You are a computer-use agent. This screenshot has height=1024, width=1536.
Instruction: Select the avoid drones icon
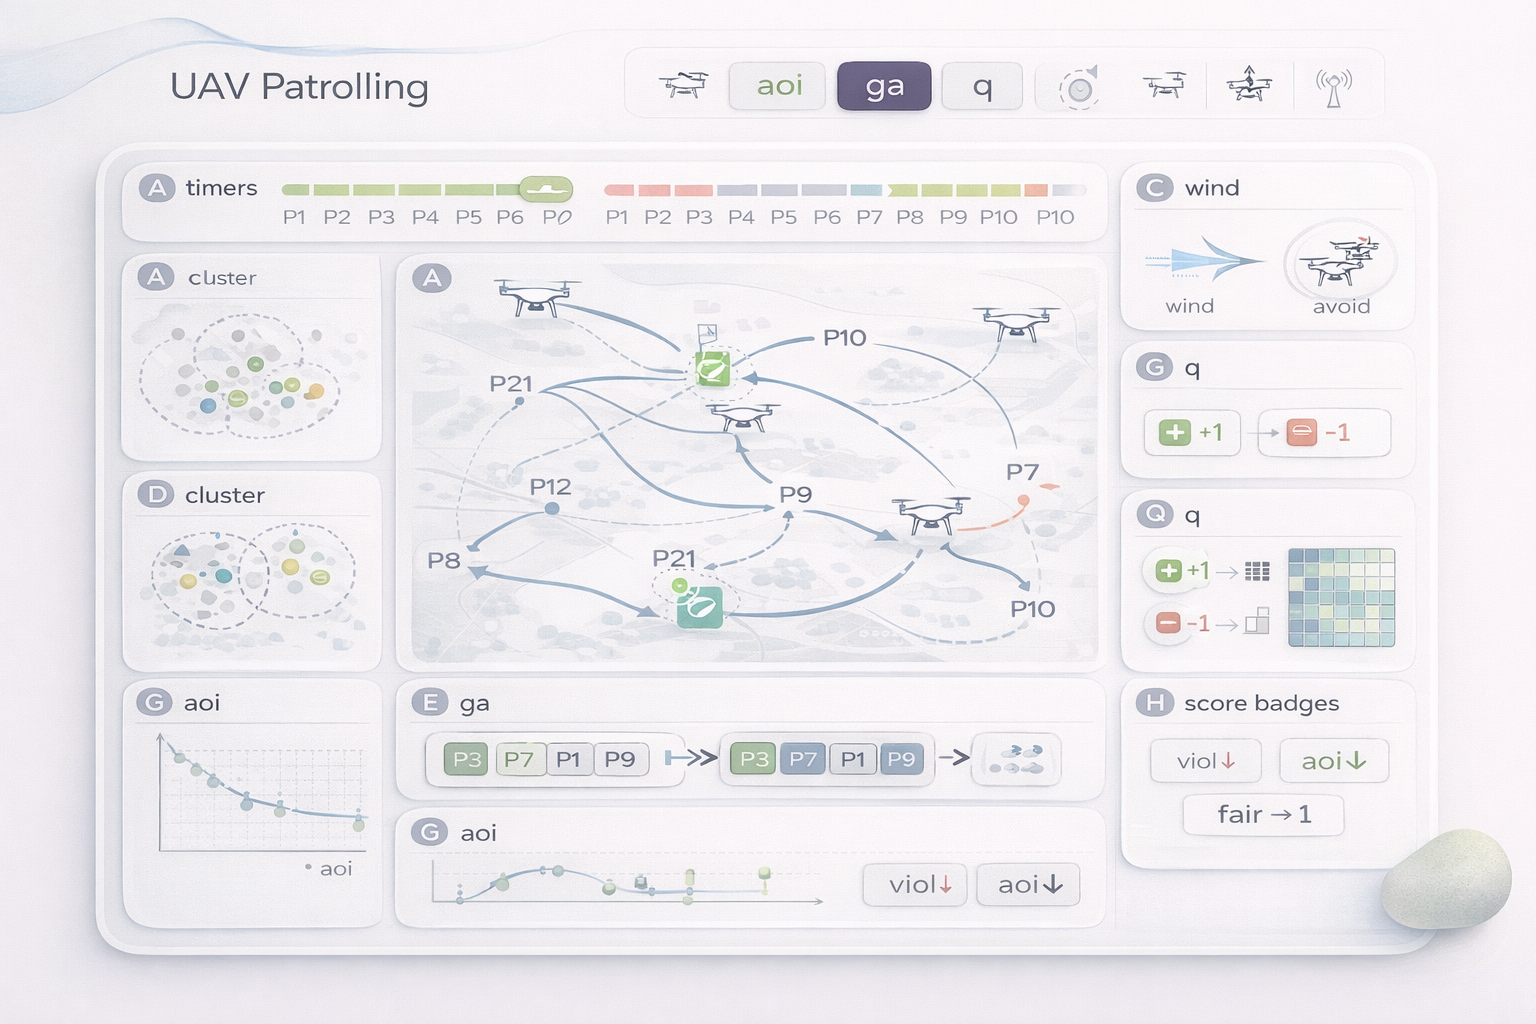coord(1340,260)
